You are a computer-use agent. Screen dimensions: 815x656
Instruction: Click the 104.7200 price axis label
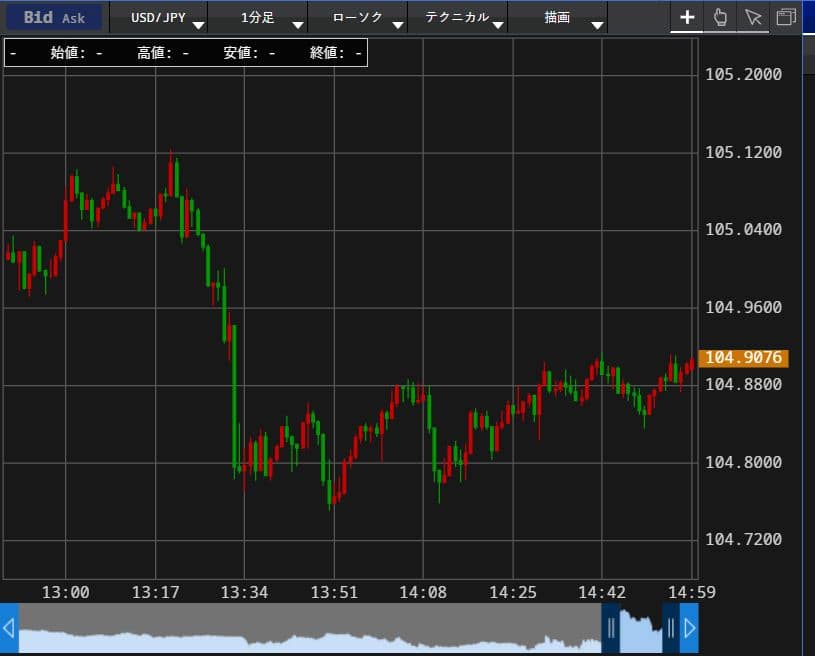pyautogui.click(x=743, y=539)
